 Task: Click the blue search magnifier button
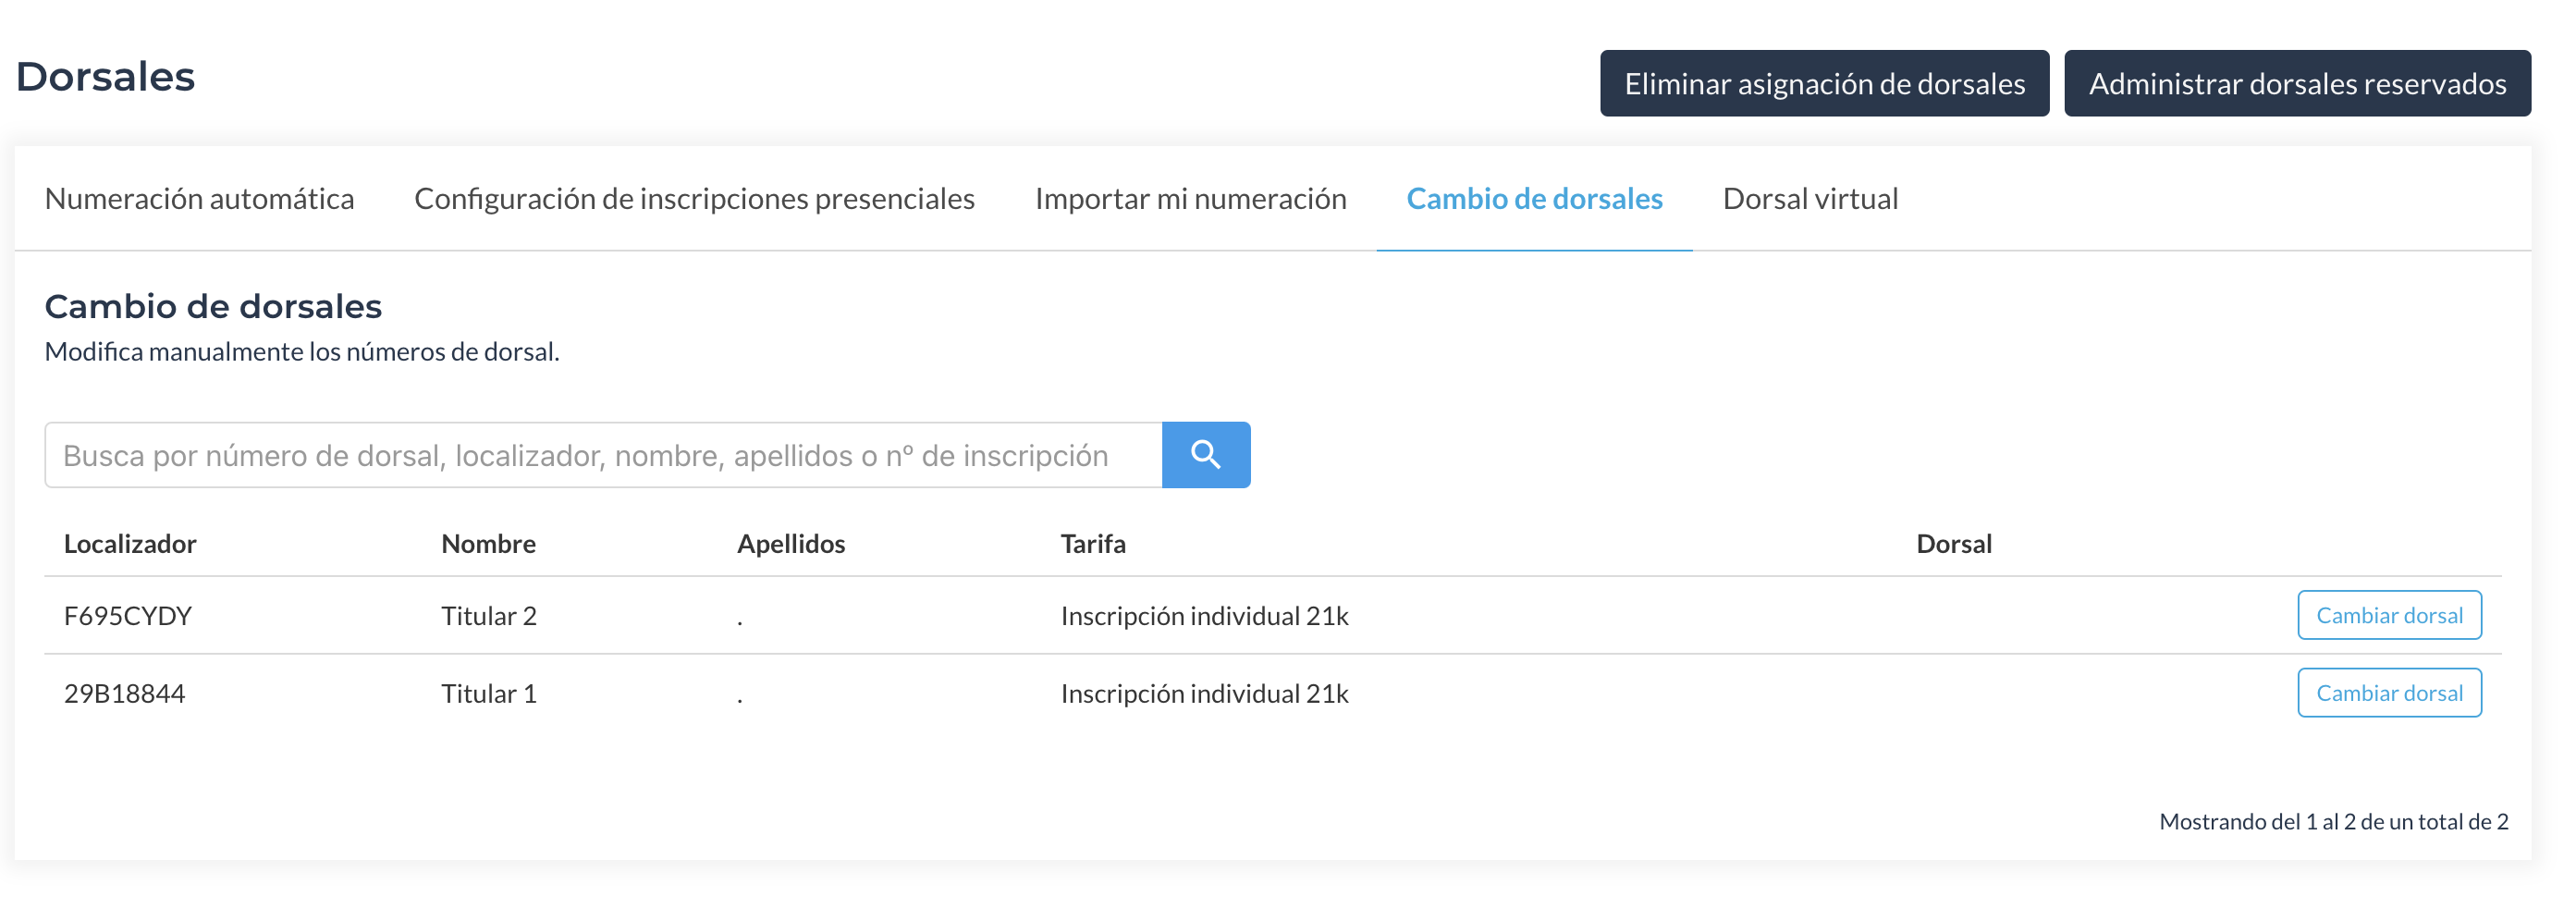pos(1205,455)
